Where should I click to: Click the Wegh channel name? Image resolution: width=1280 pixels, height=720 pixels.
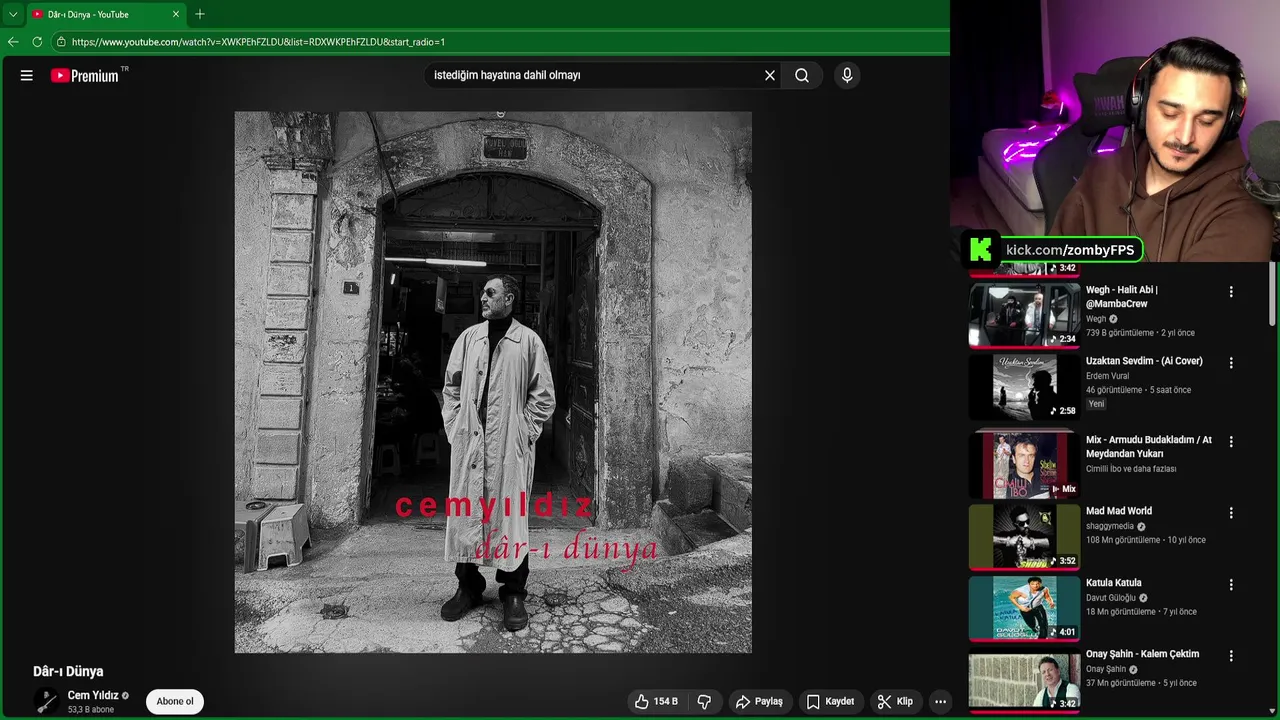(1096, 319)
